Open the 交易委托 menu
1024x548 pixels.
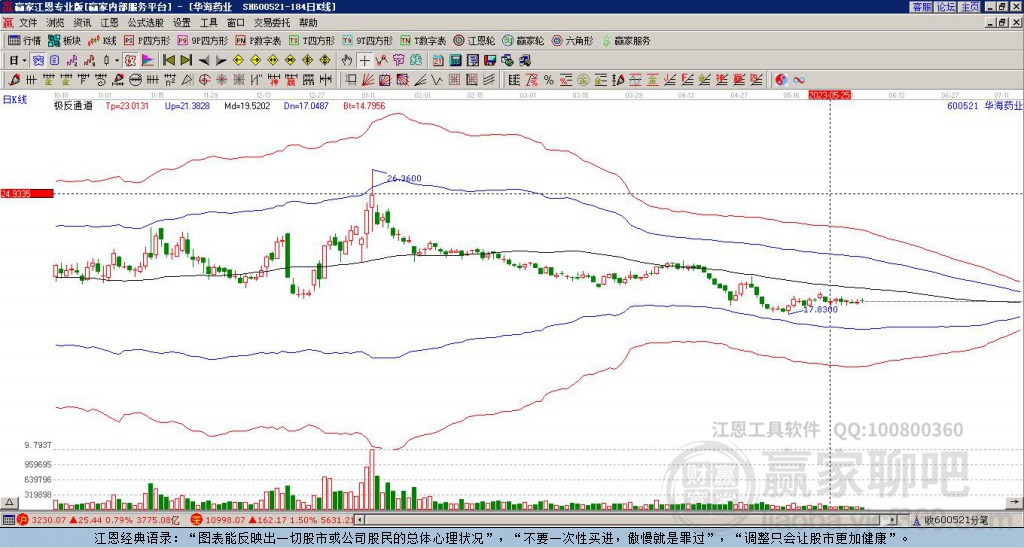(x=272, y=23)
